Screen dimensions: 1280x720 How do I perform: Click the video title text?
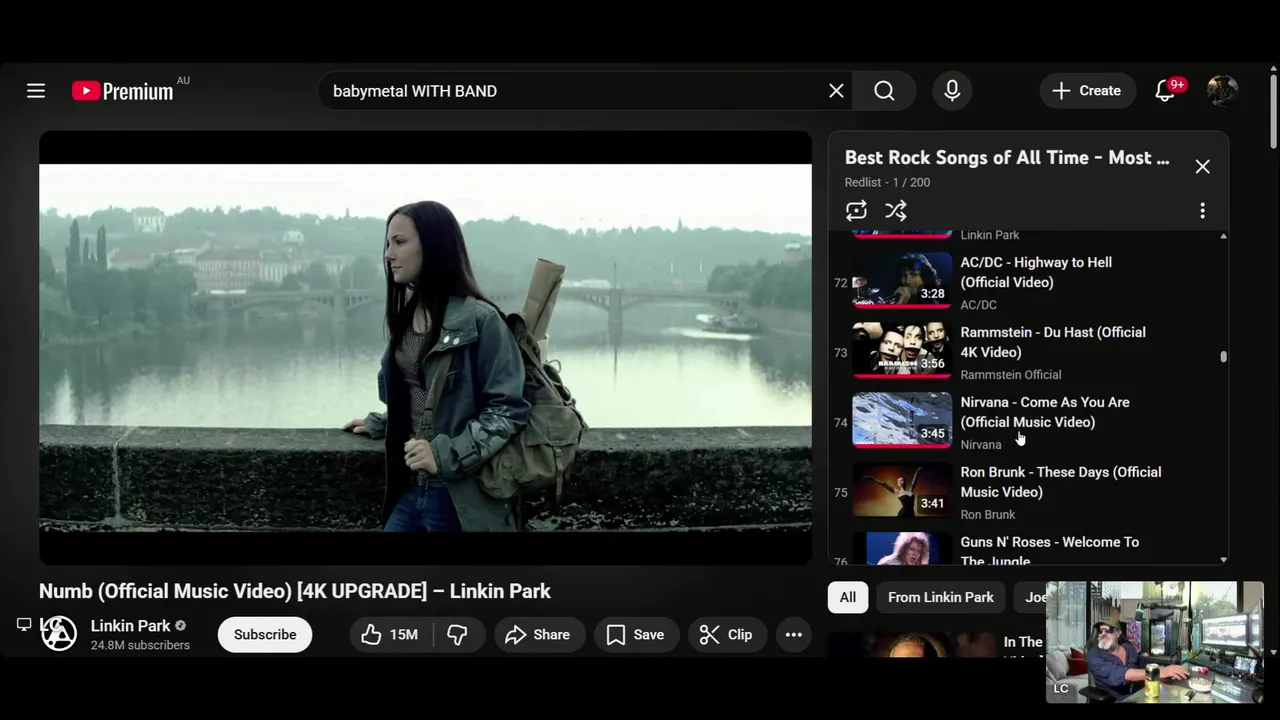pyautogui.click(x=295, y=591)
